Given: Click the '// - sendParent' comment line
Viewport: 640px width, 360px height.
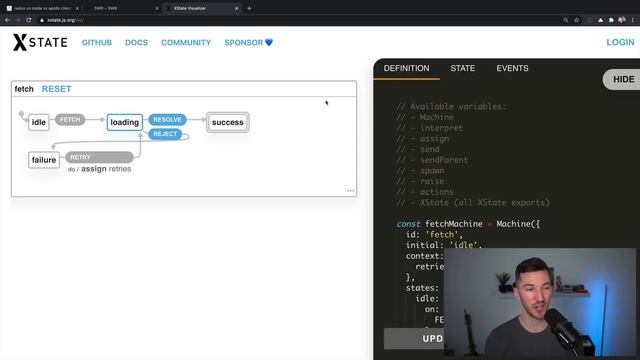Looking at the screenshot, I should pos(432,160).
